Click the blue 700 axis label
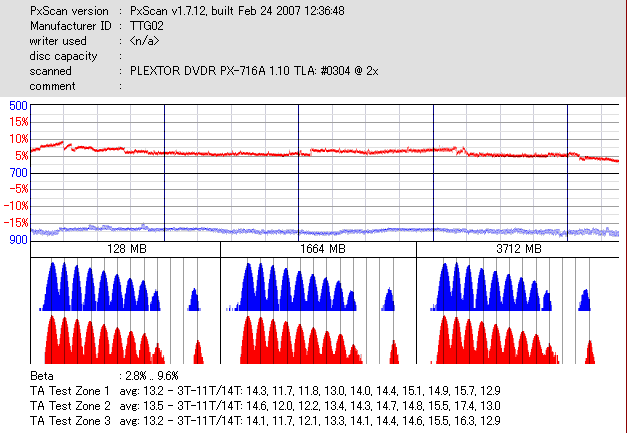Screen dimensions: 627x433 coord(18,173)
